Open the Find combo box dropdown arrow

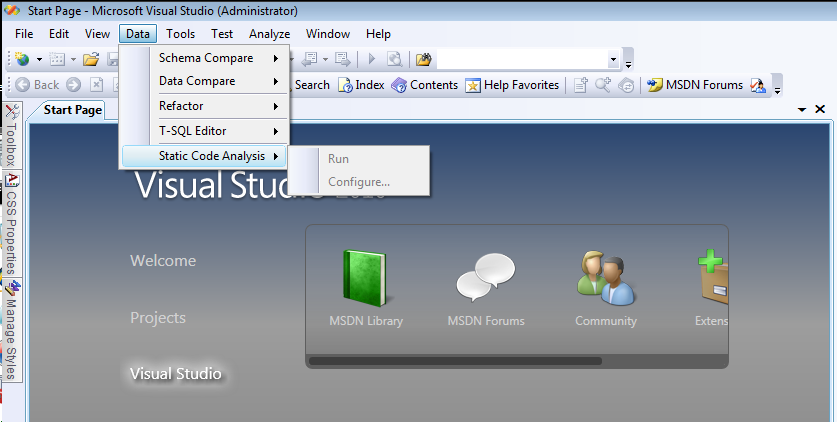[x=613, y=60]
